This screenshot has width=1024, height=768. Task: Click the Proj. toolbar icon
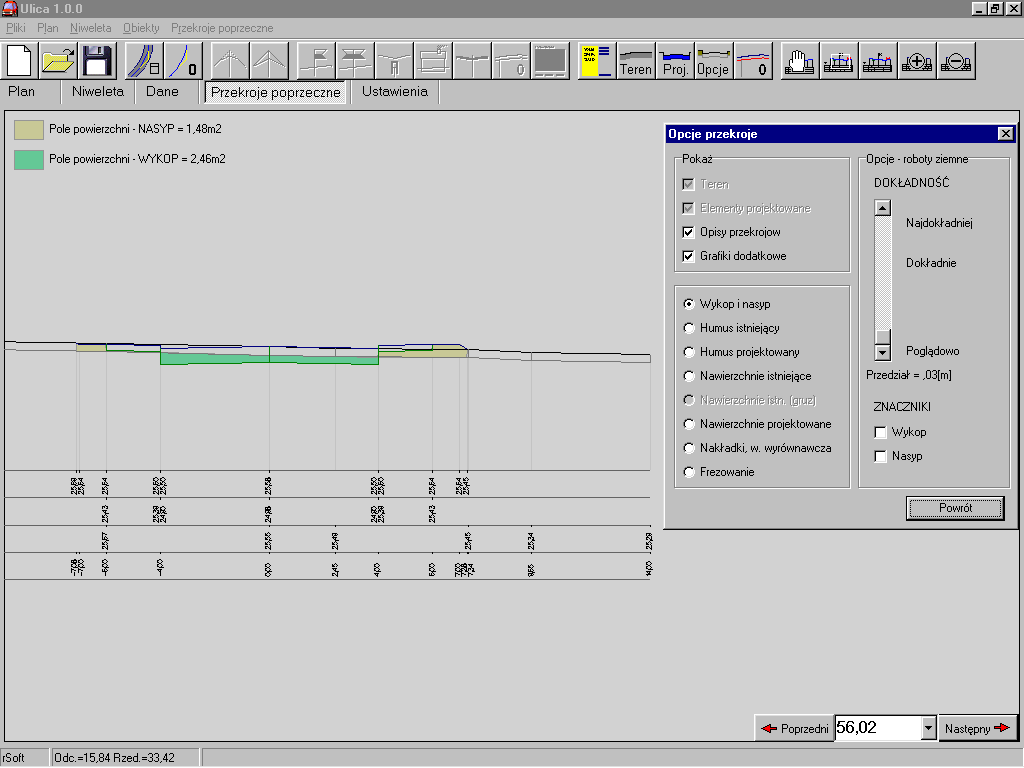click(x=675, y=61)
